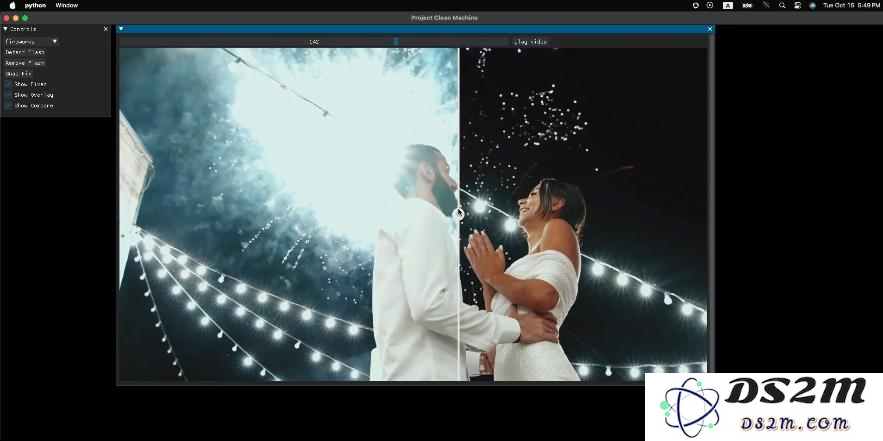883x441 pixels.
Task: Click the input source A icon
Action: (x=728, y=5)
